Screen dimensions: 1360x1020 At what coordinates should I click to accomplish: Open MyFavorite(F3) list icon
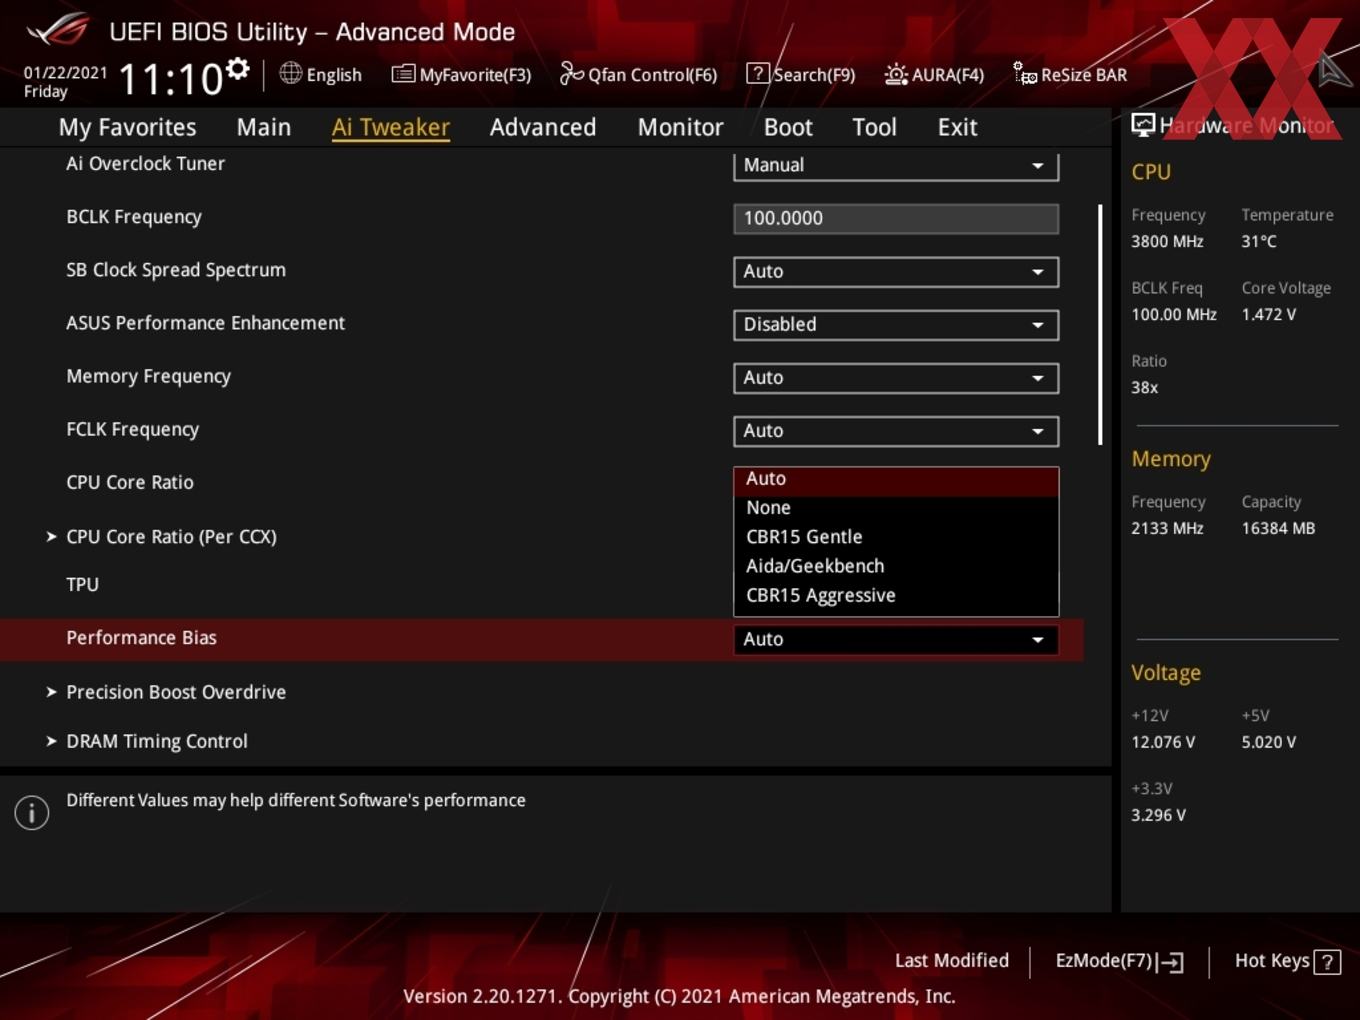403,73
